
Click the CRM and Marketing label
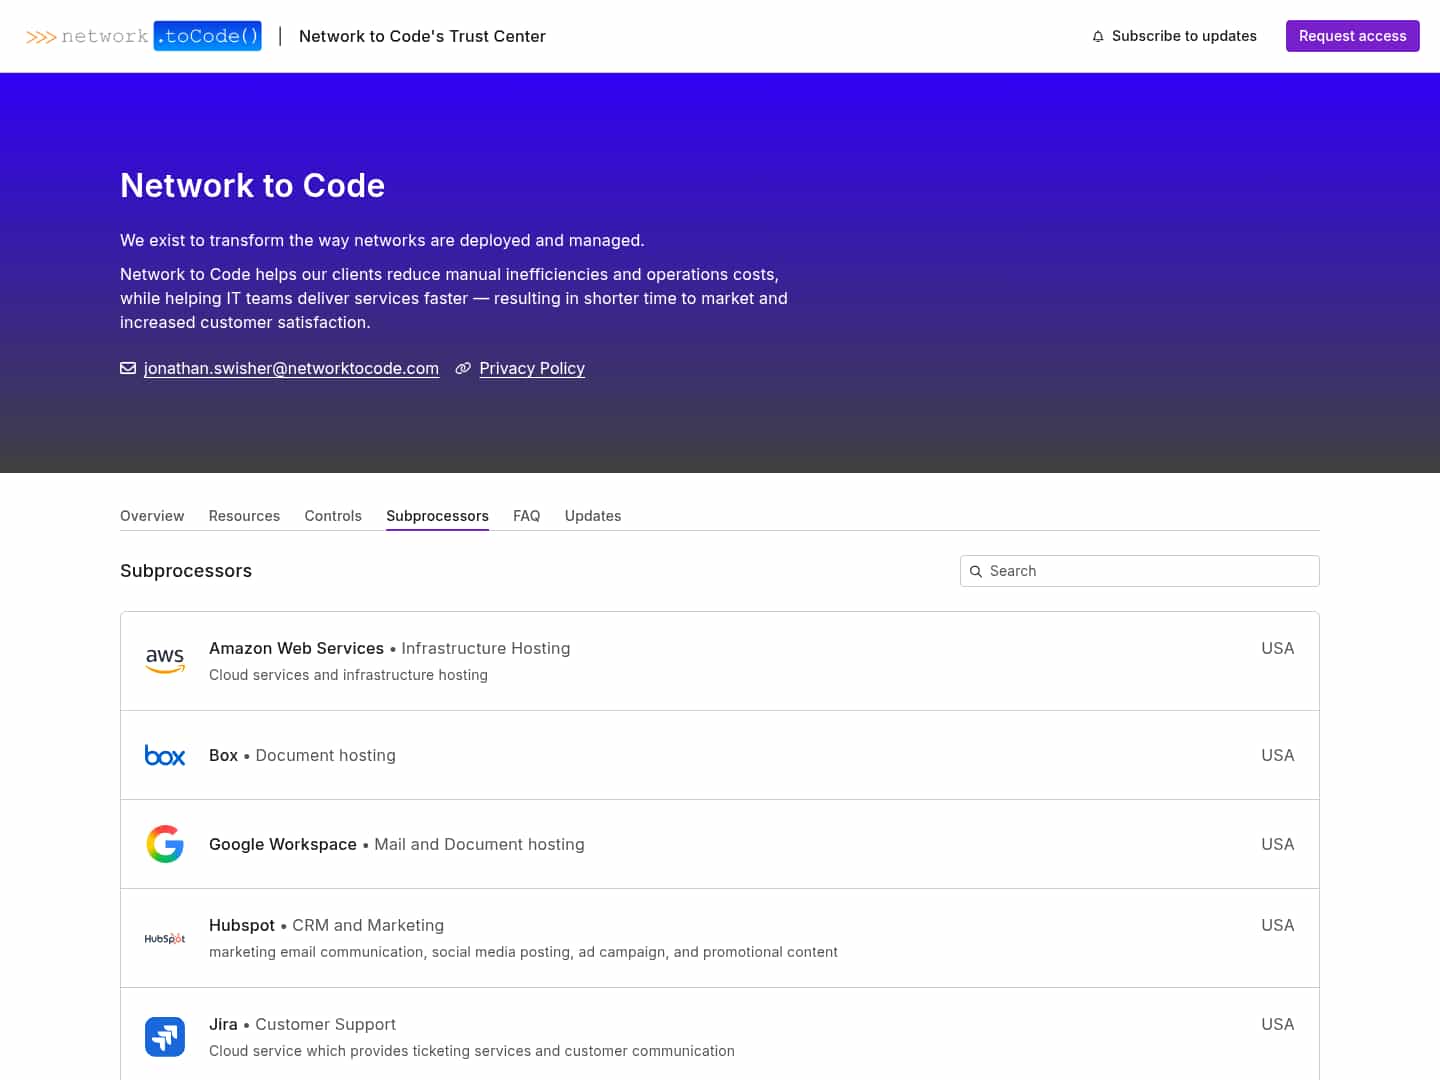(x=368, y=925)
